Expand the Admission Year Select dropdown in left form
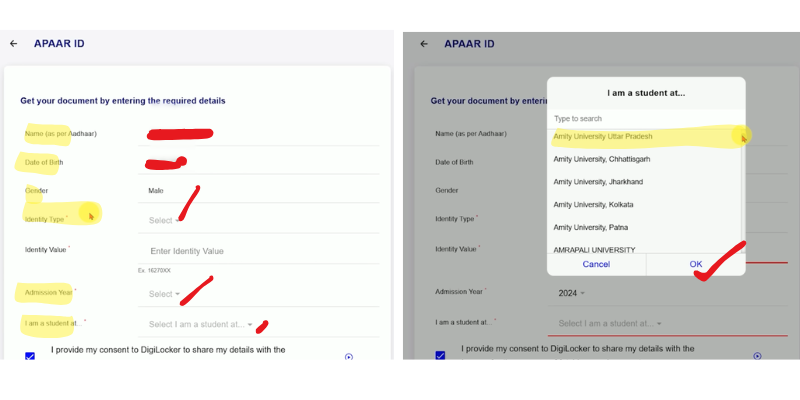 tap(164, 294)
